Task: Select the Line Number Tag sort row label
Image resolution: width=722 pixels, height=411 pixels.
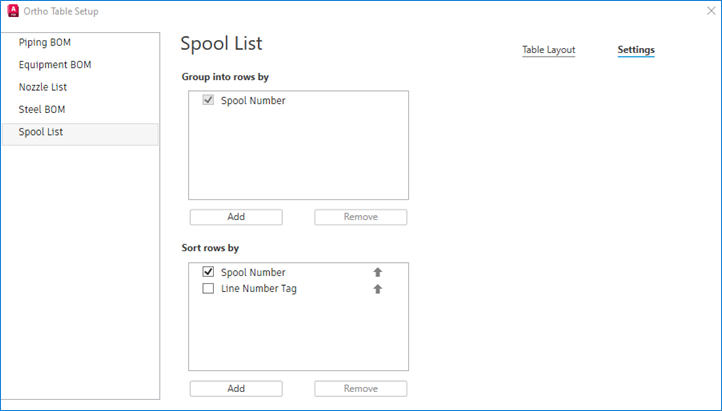Action: pyautogui.click(x=258, y=289)
